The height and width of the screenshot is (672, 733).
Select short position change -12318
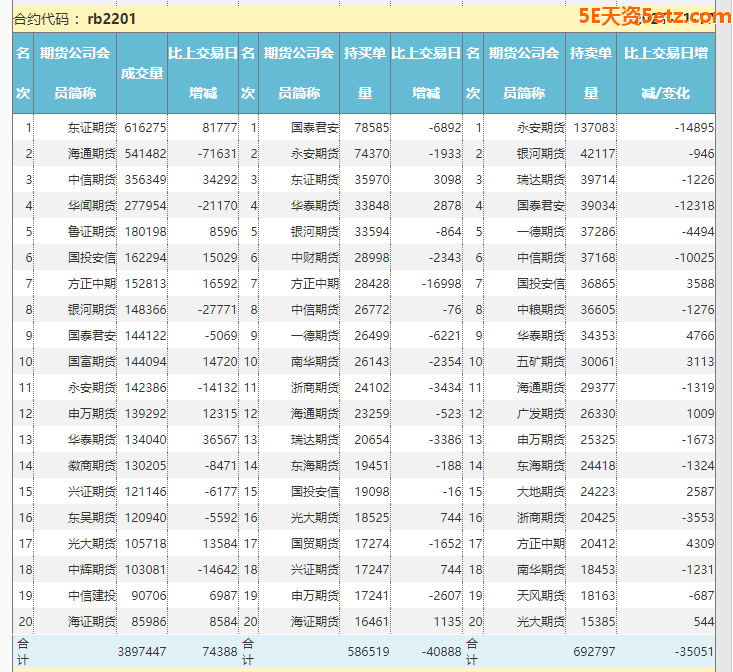click(694, 206)
